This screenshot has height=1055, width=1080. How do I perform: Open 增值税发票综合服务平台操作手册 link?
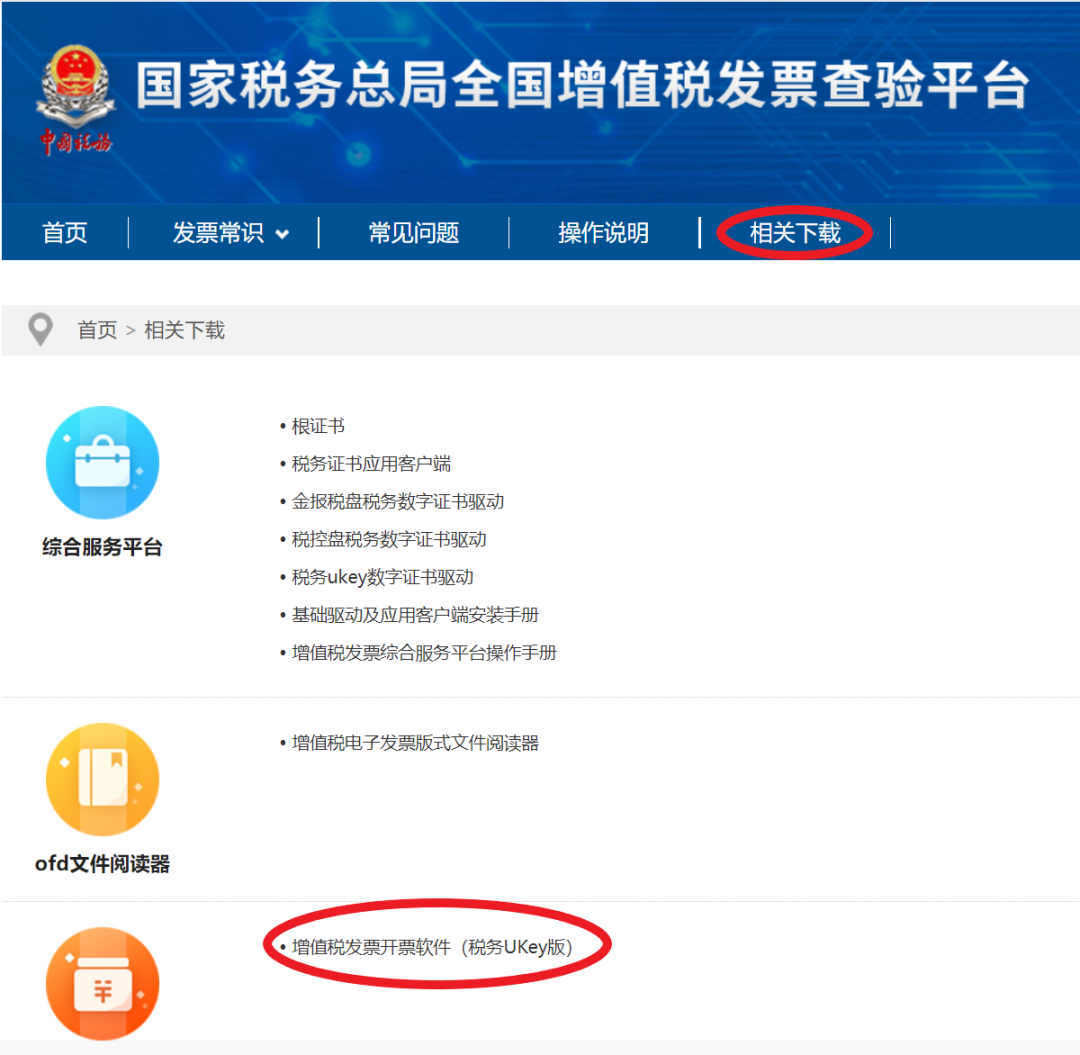pos(424,653)
